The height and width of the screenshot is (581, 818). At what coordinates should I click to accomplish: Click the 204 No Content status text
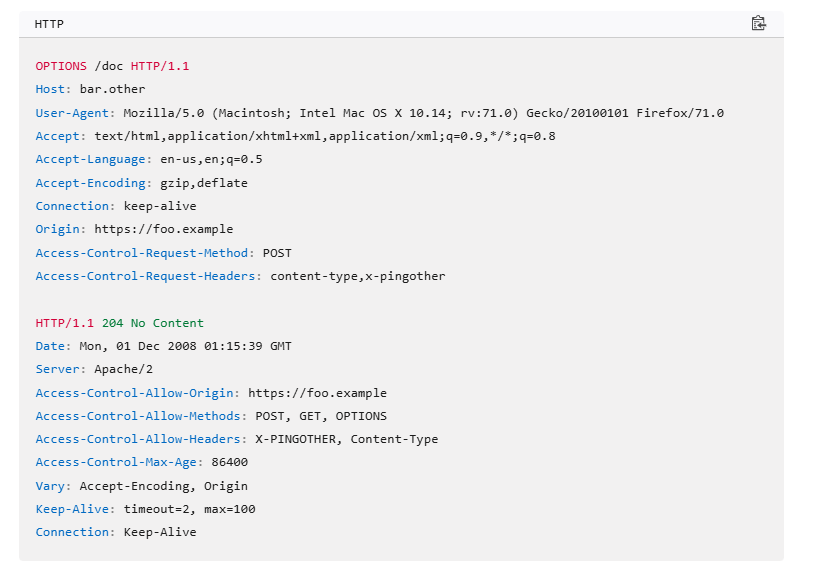[152, 323]
